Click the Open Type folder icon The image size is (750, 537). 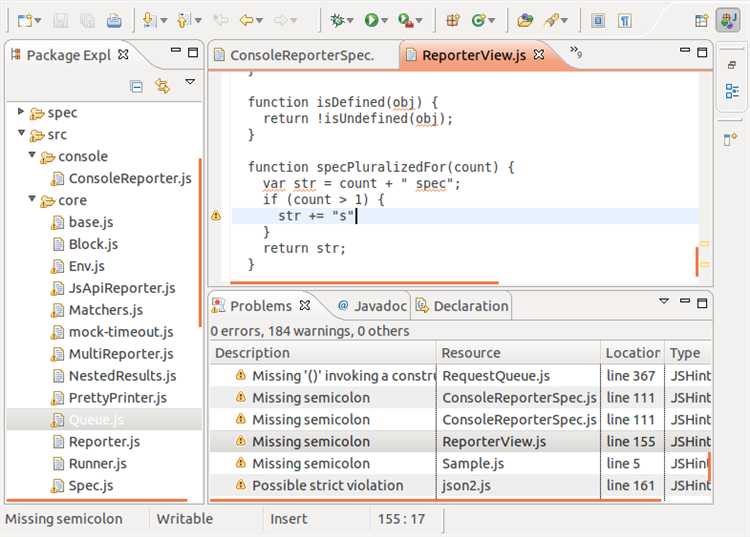point(525,20)
